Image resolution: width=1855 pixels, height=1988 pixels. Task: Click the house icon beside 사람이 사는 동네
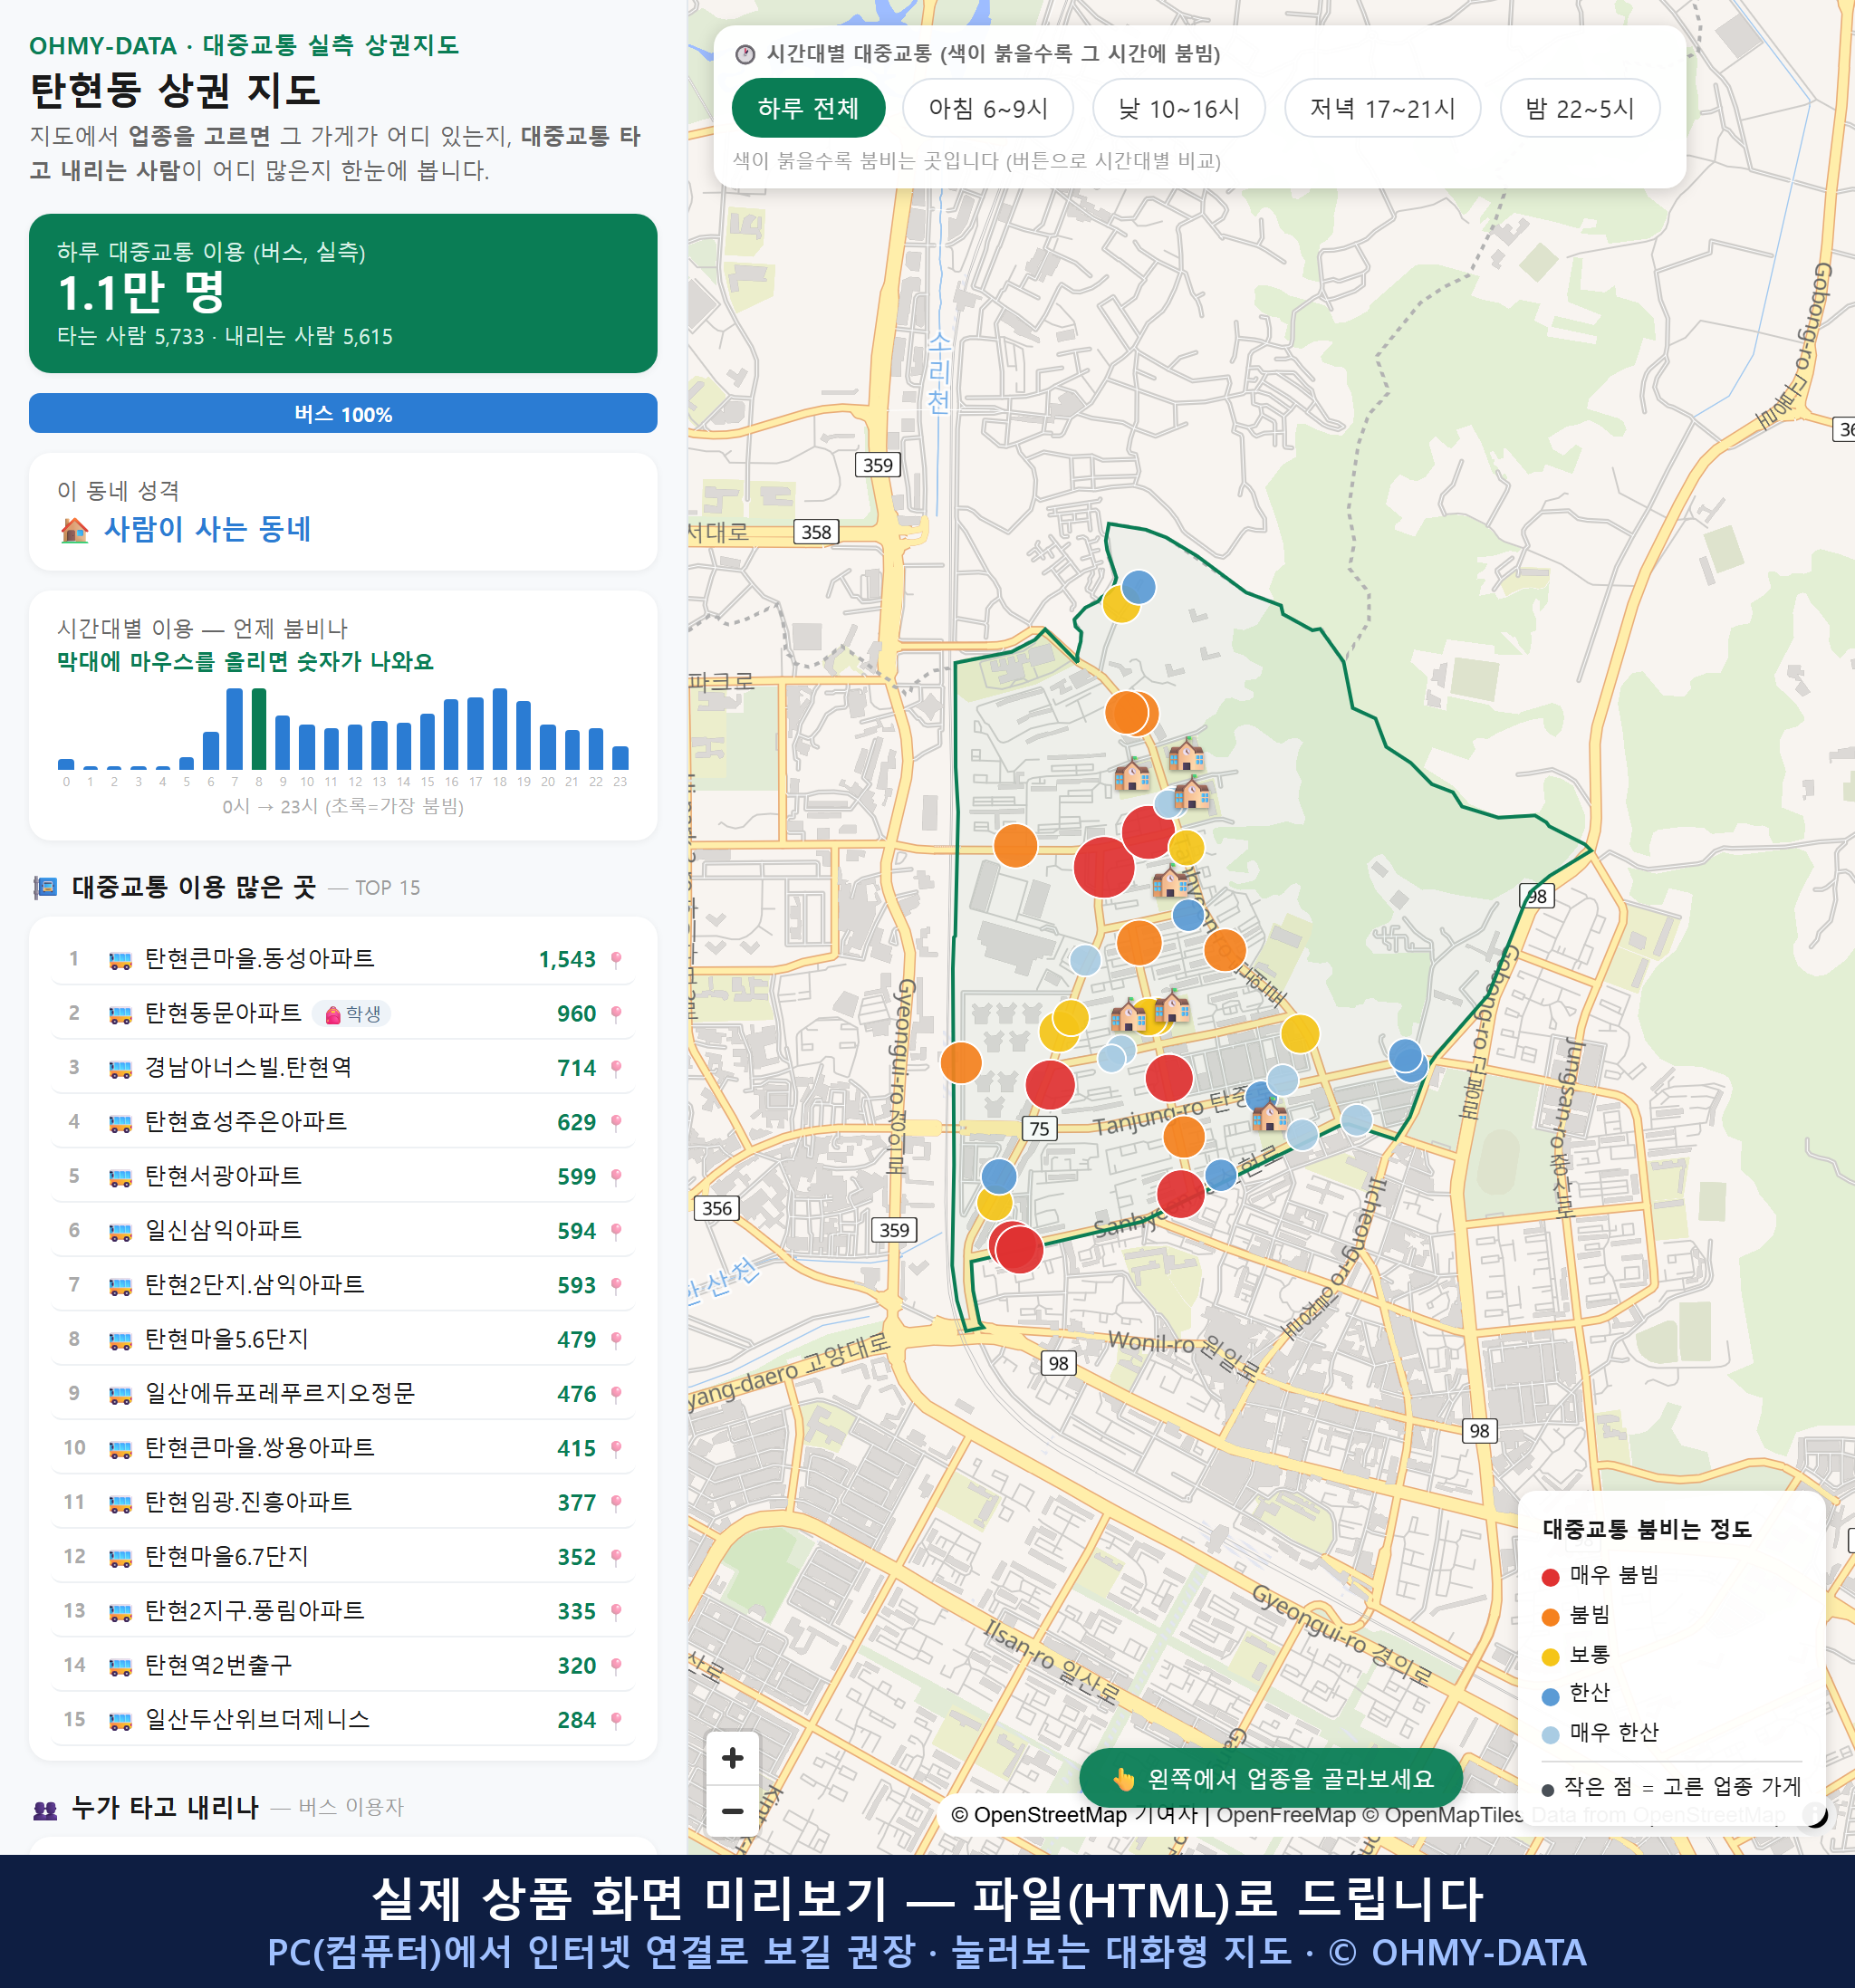click(x=75, y=530)
